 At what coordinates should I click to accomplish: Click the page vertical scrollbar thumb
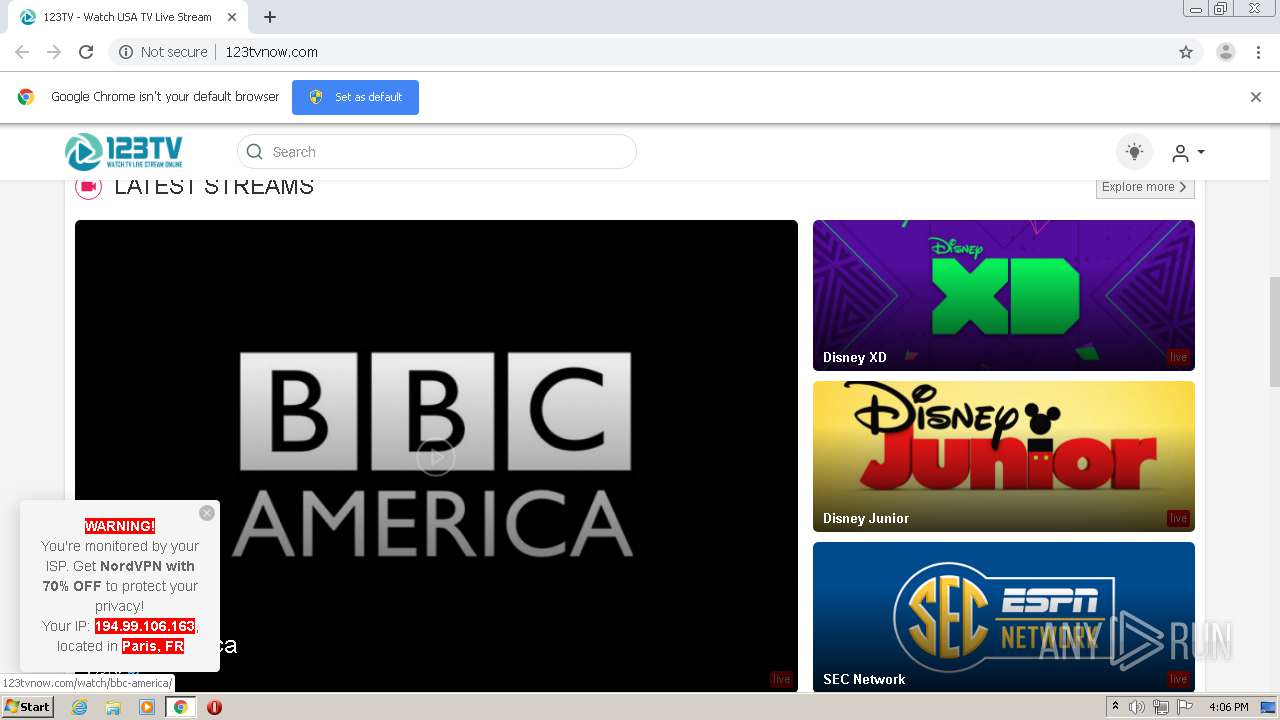click(1274, 332)
